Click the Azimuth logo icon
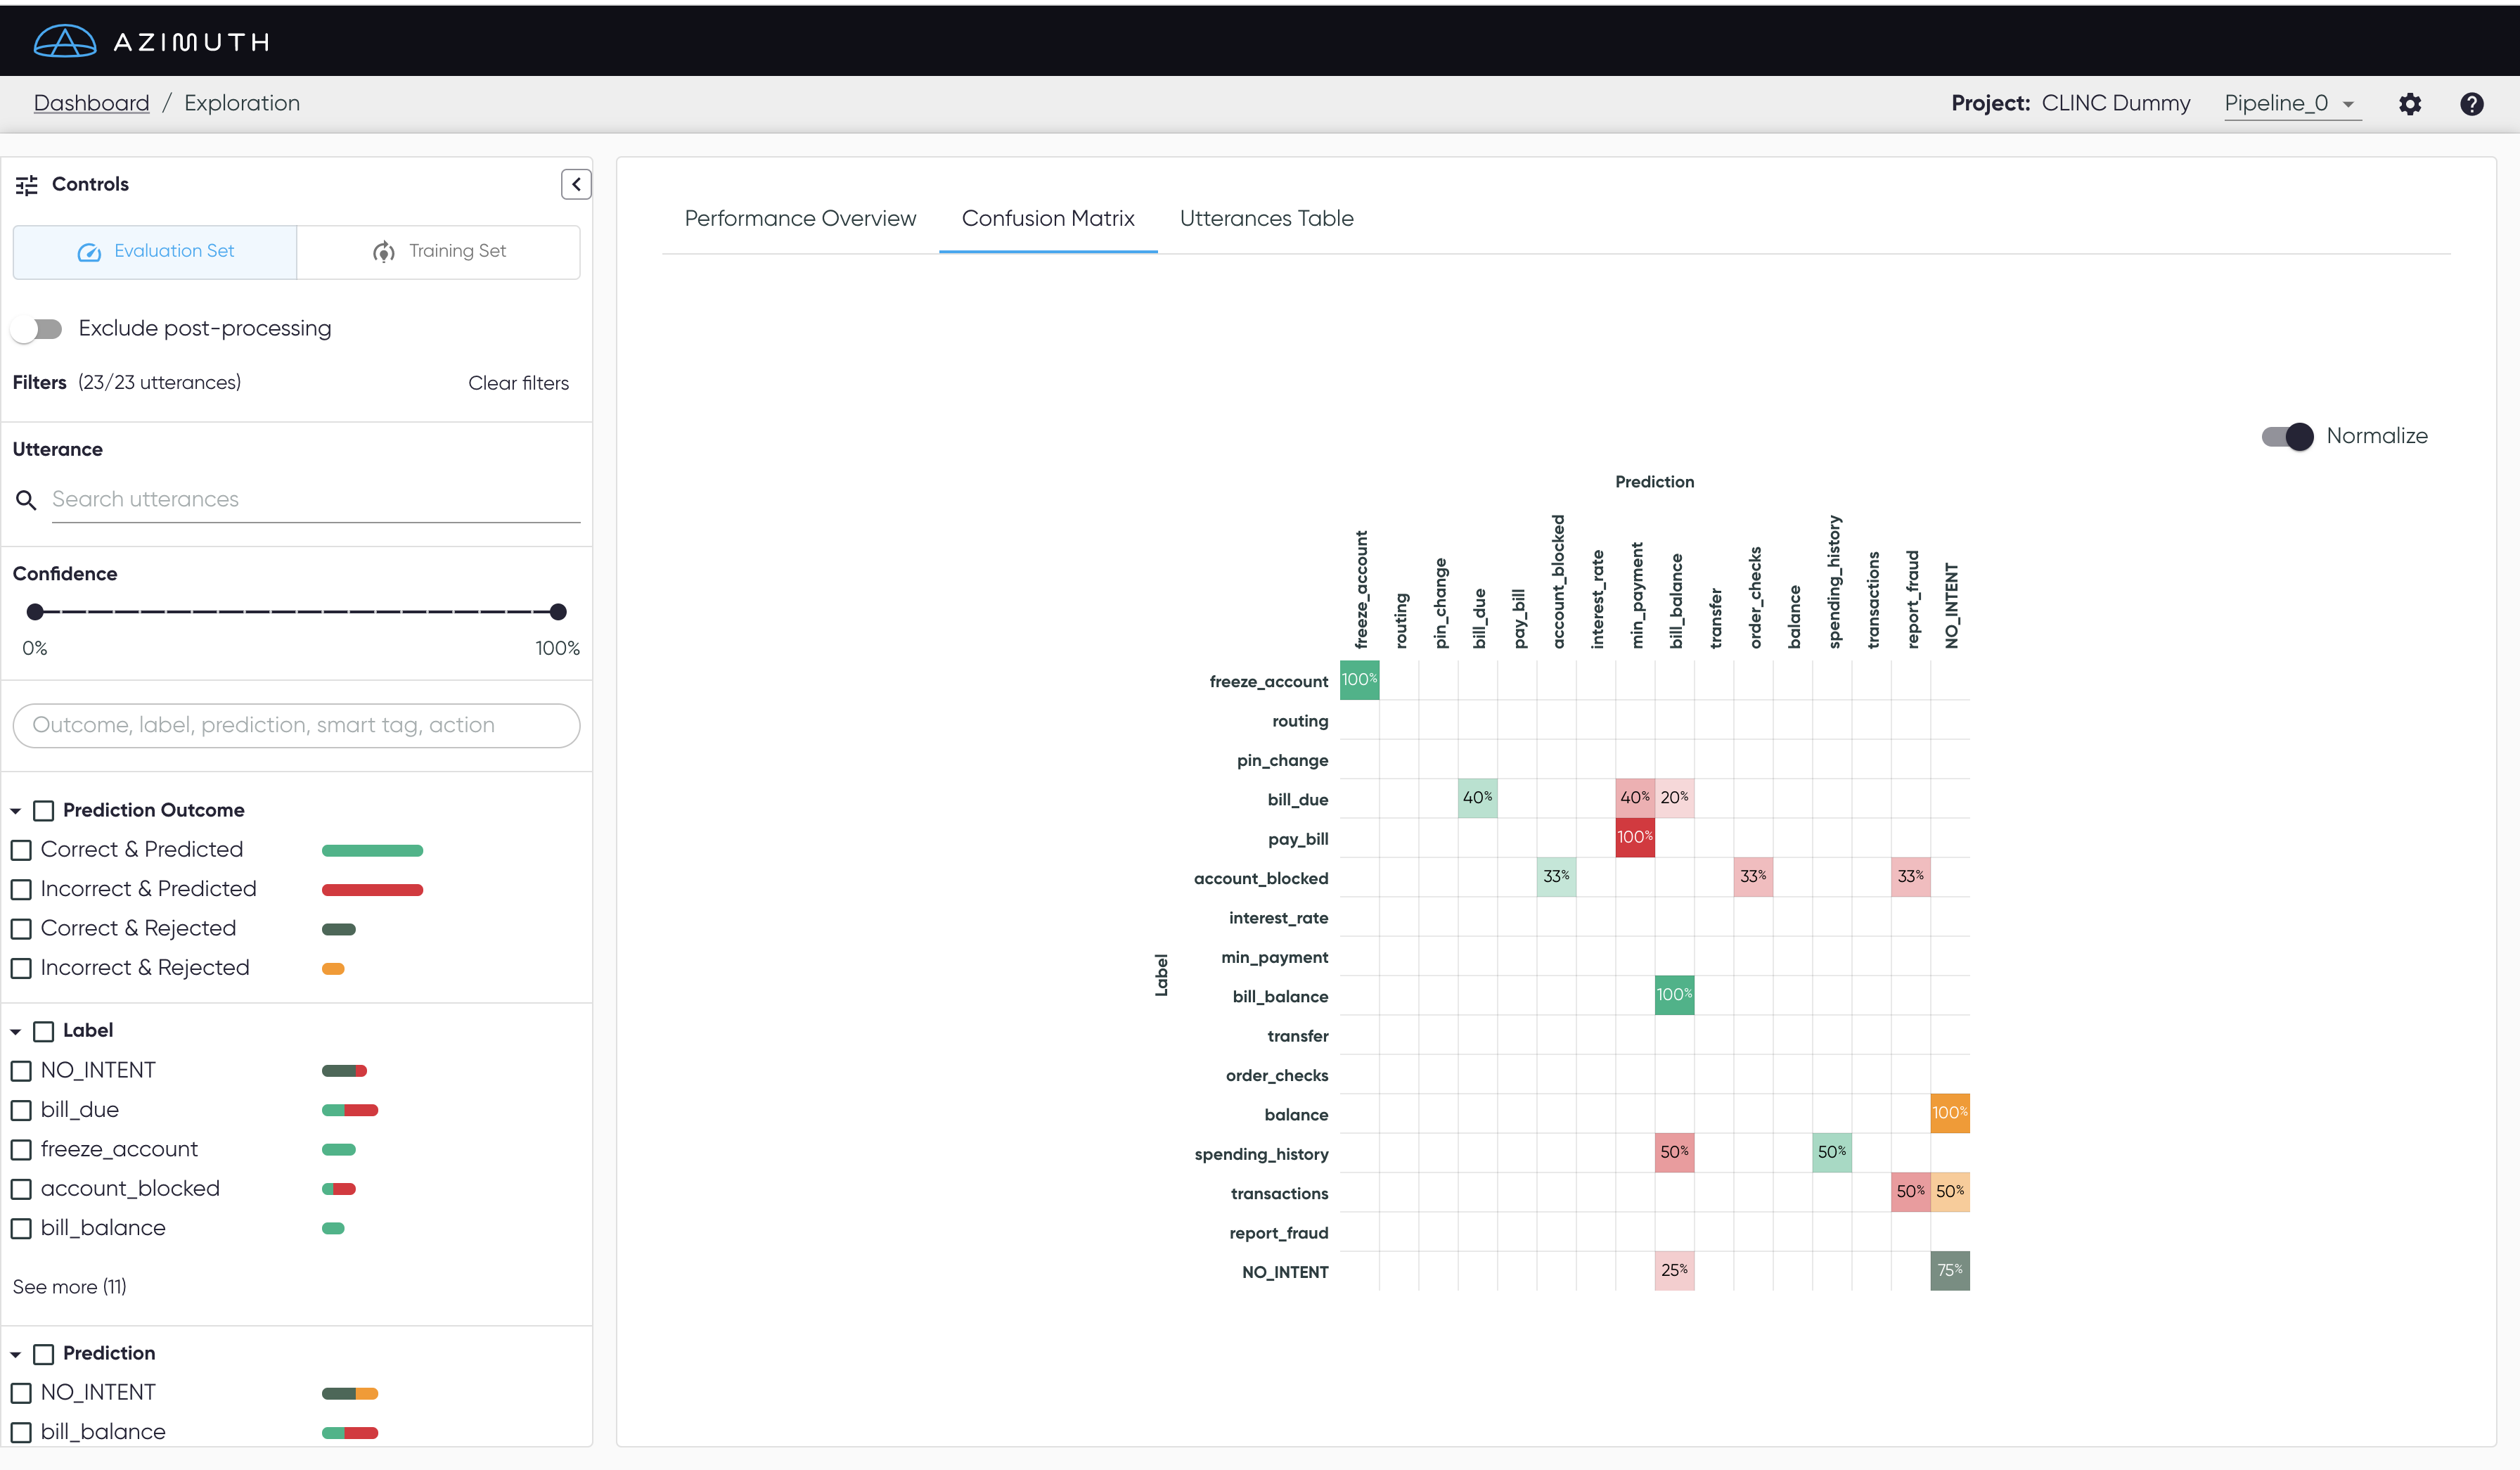Viewport: 2520px width, 1470px height. tap(65, 41)
